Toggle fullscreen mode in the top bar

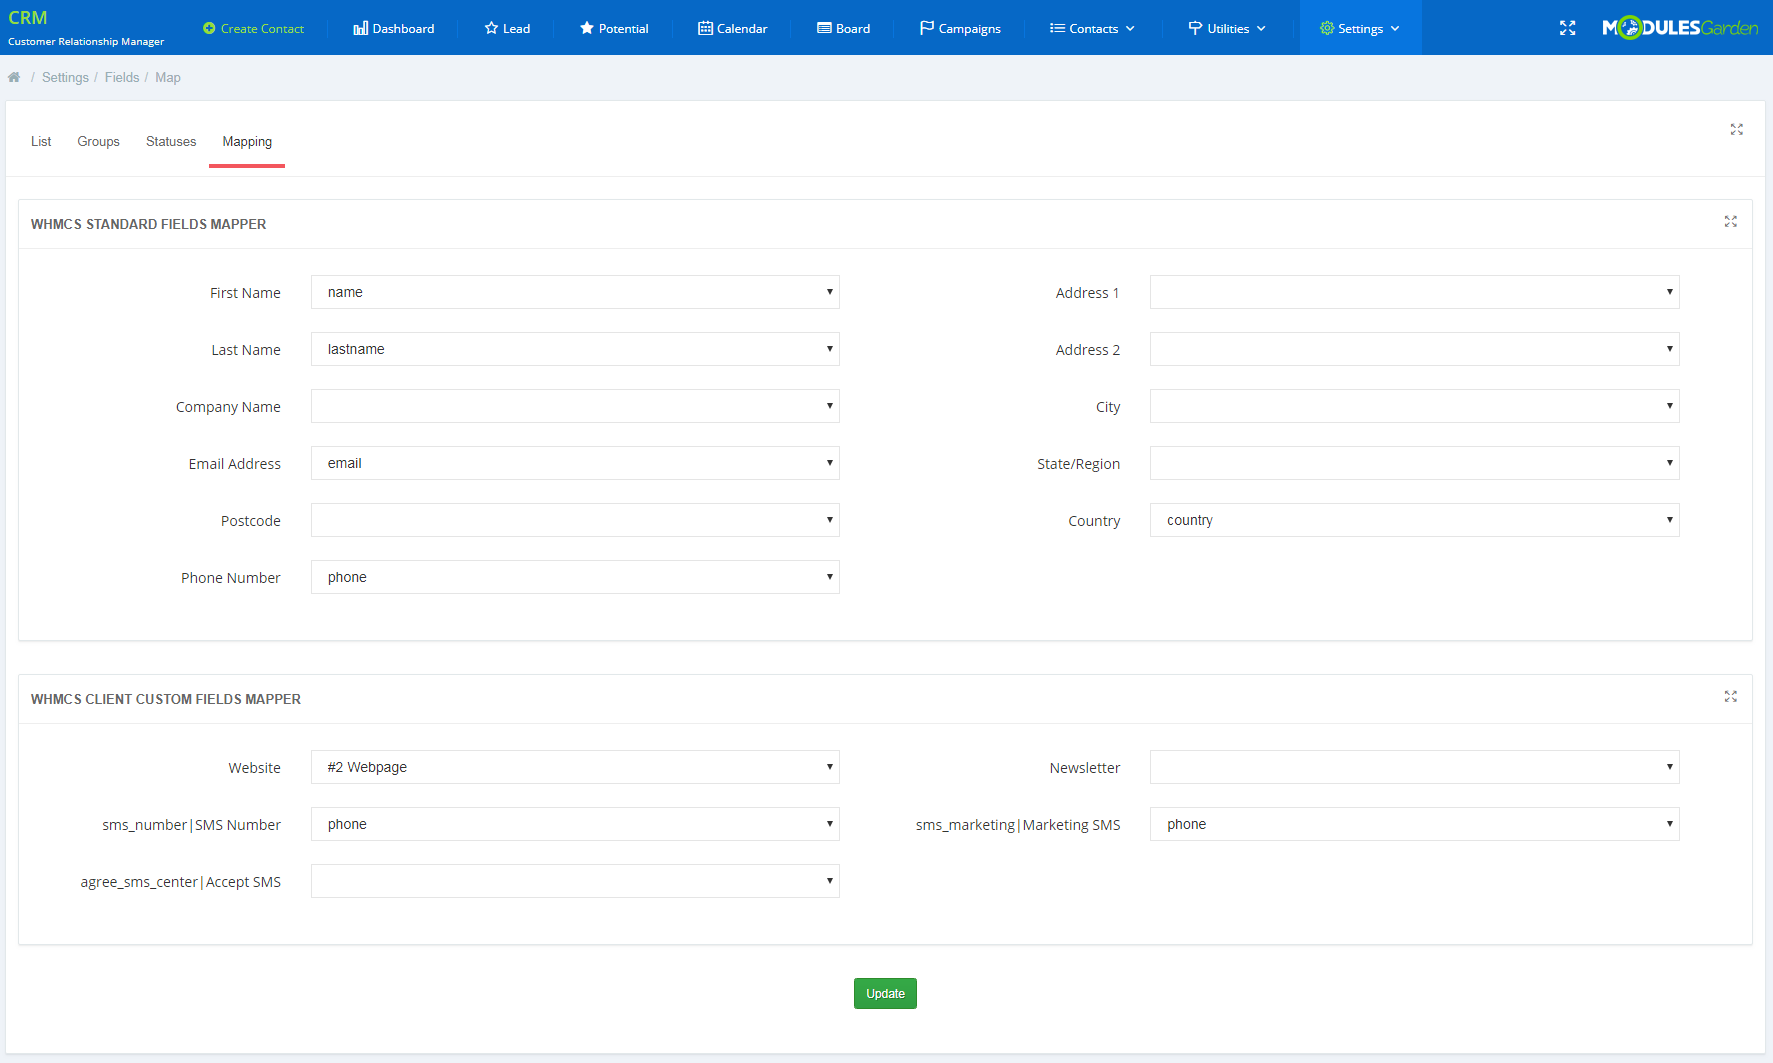1567,28
